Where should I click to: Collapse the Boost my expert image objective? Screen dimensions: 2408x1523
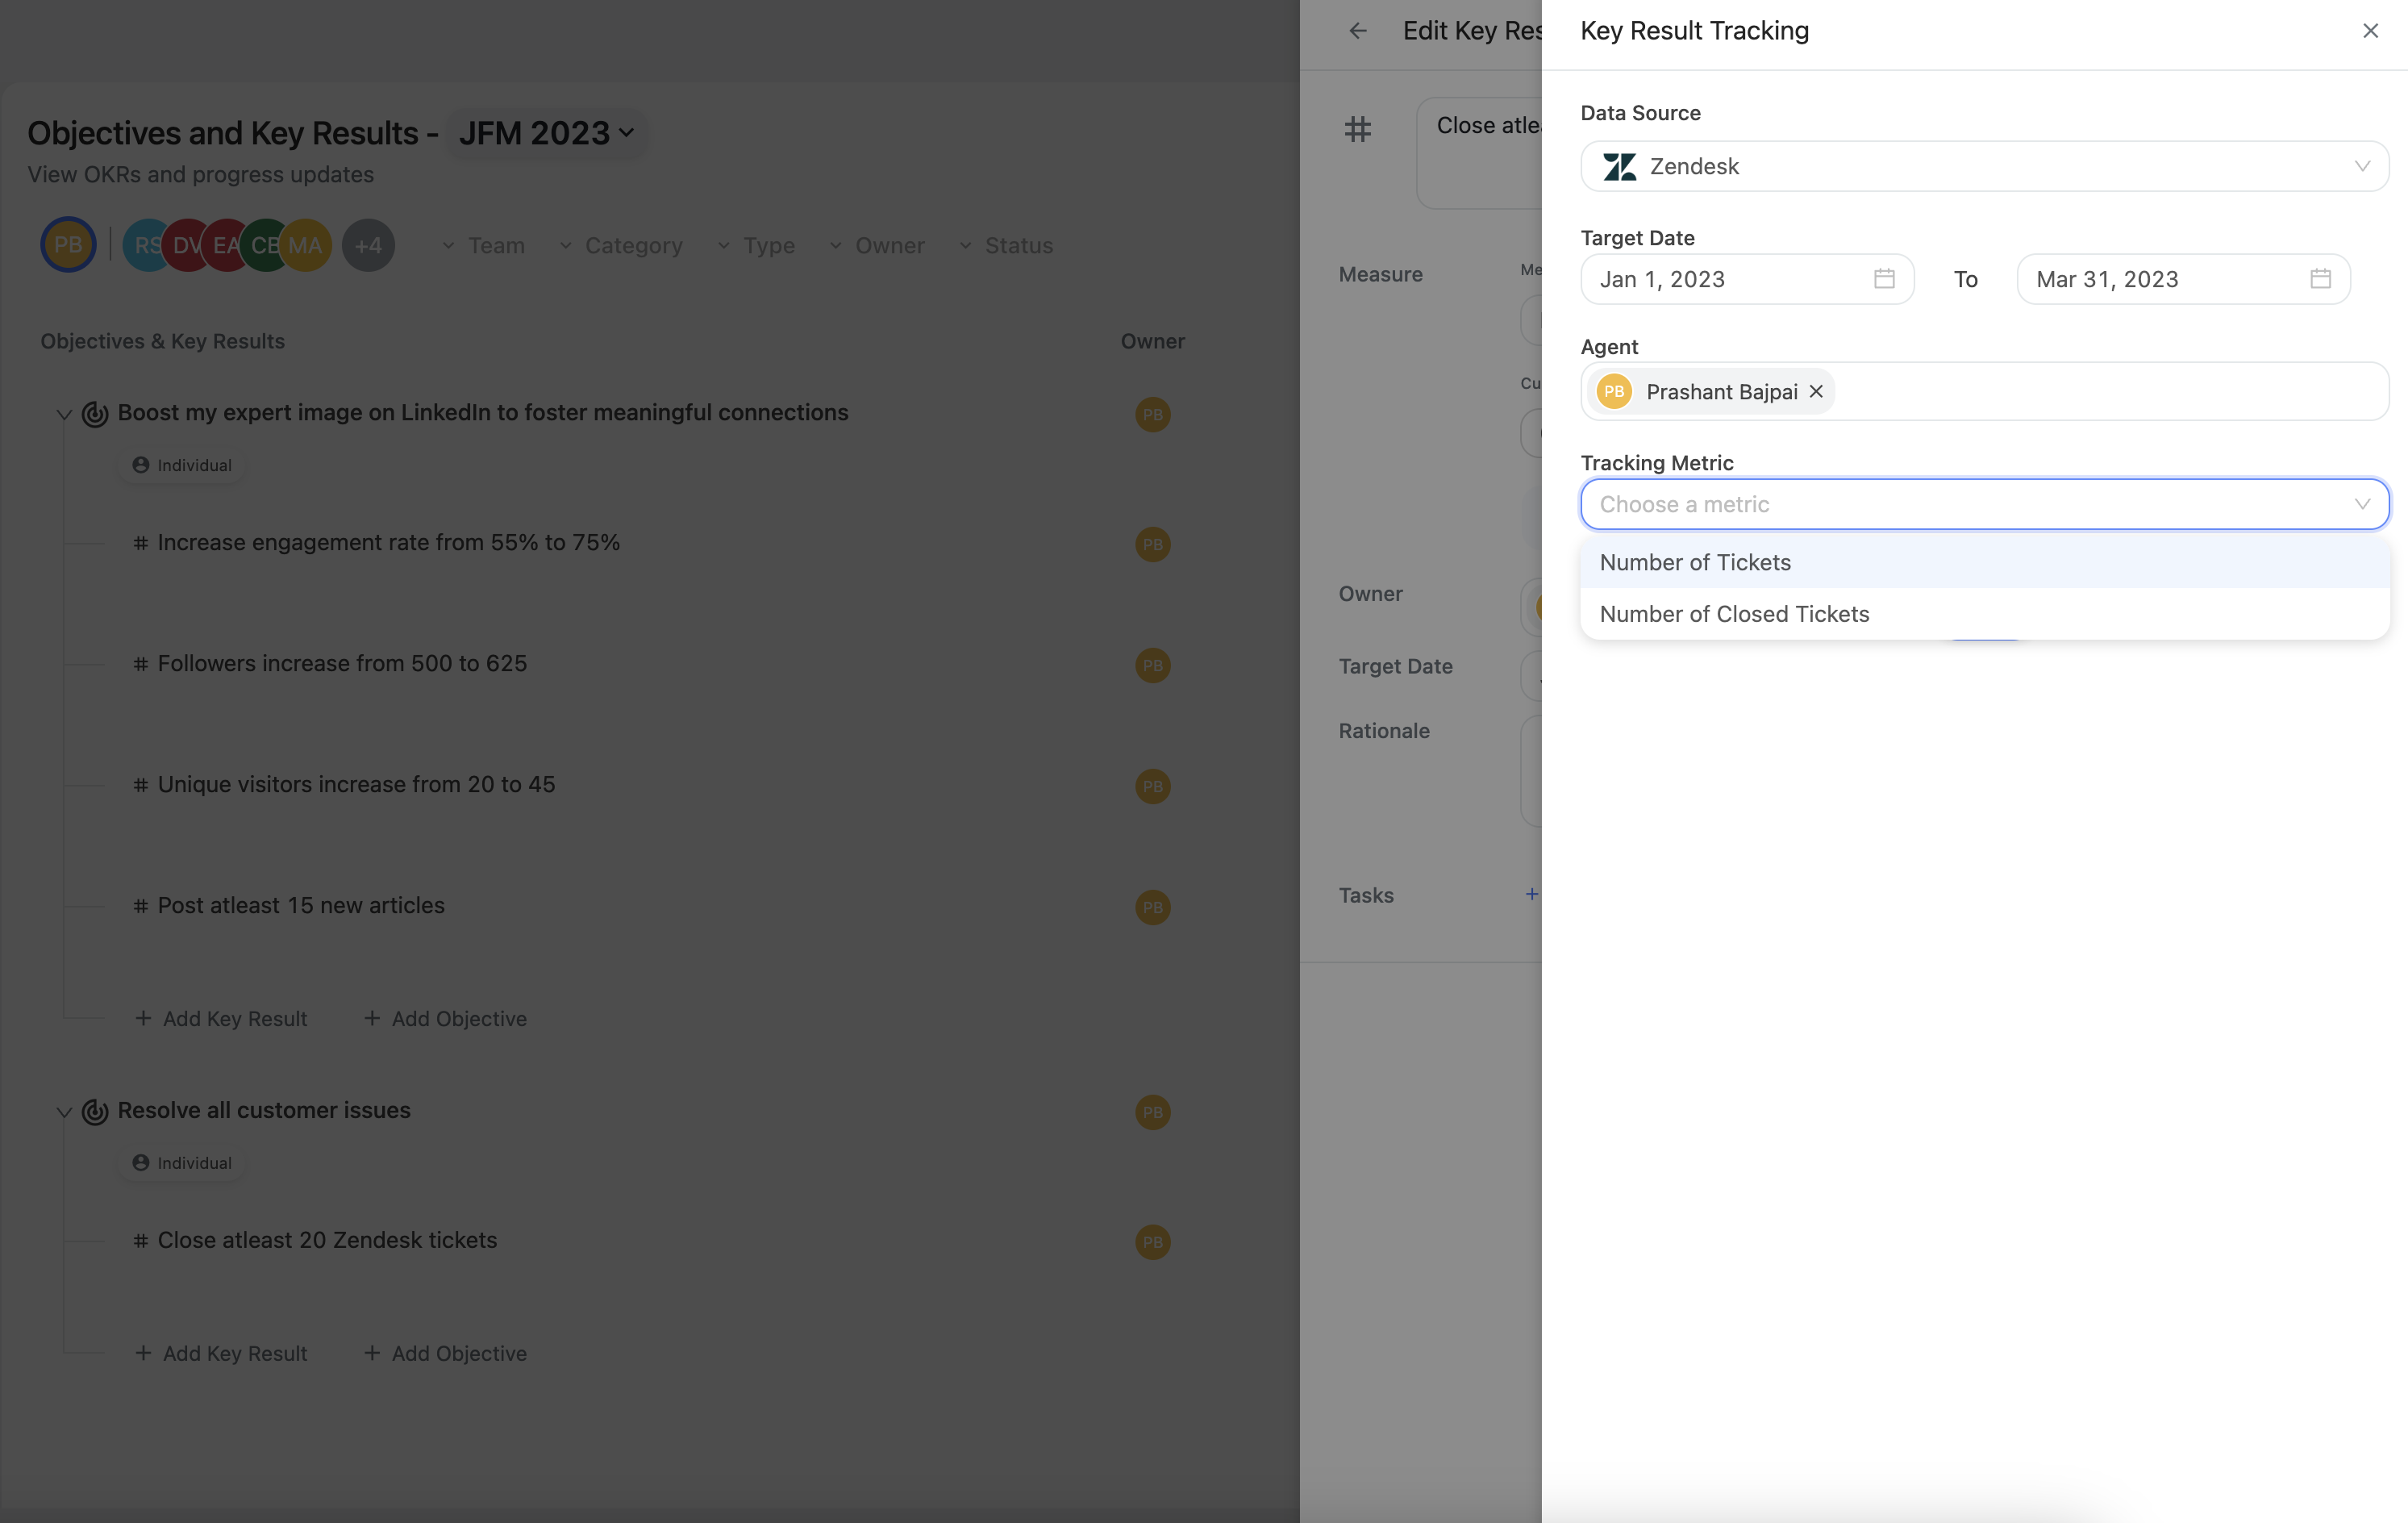pyautogui.click(x=64, y=414)
